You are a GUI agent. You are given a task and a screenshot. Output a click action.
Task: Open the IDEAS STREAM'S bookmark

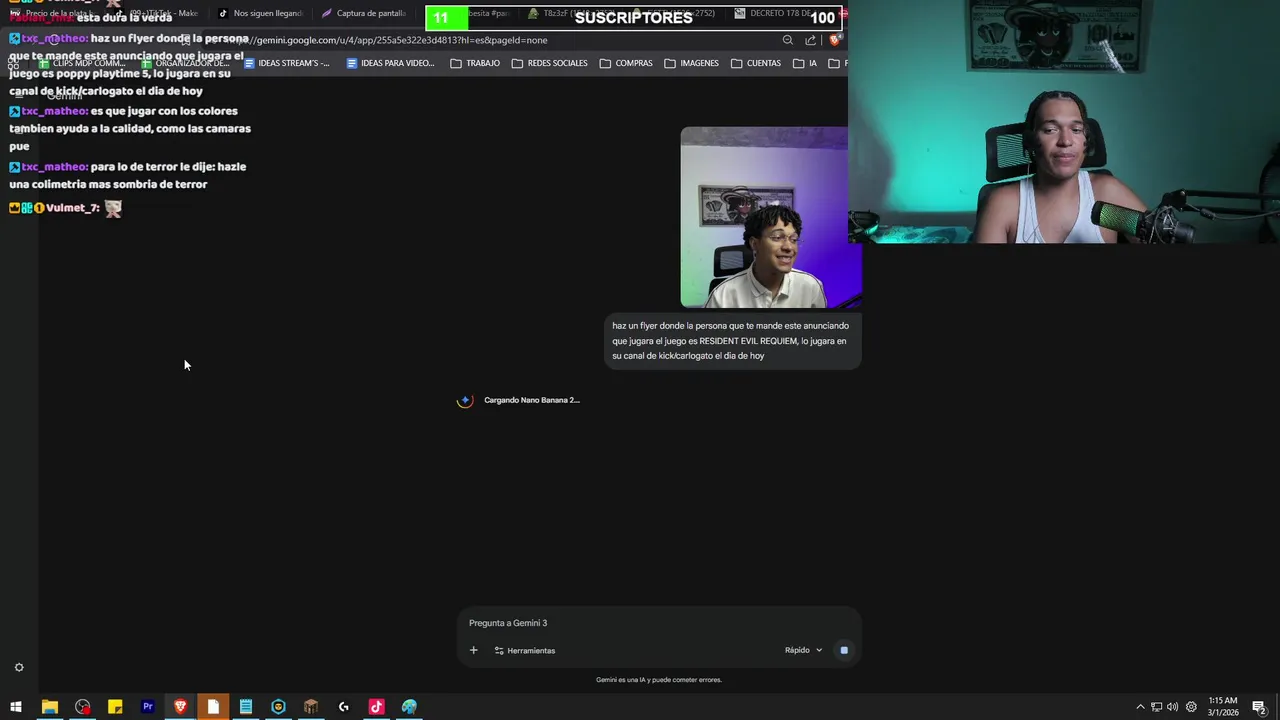[x=287, y=63]
